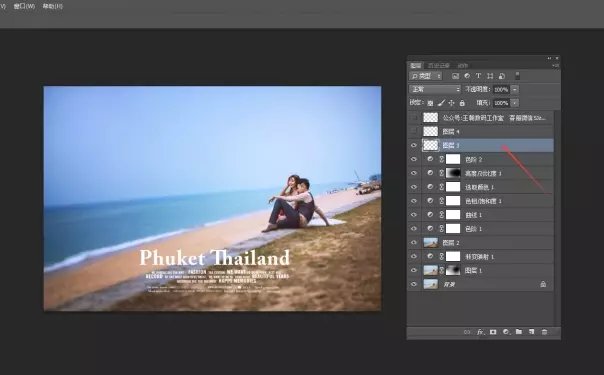Click the 图层 1 mask link icon
Viewport: 604px width, 375px height.
pos(441,270)
